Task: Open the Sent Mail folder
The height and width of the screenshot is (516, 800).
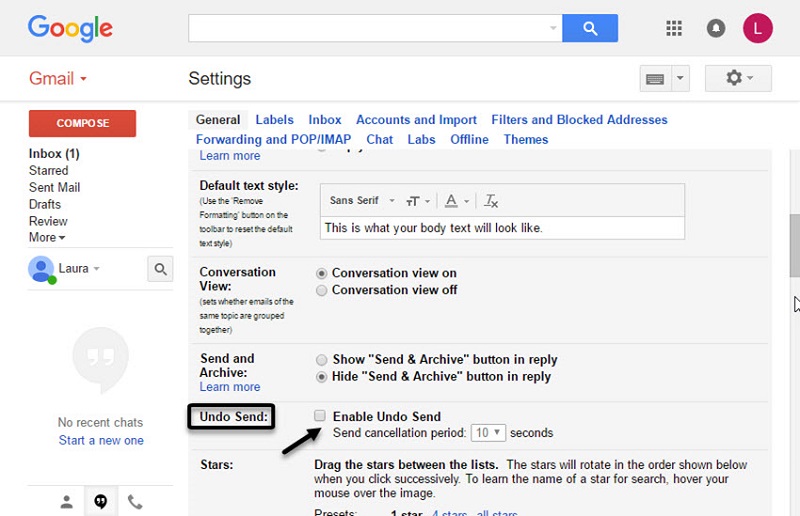Action: (55, 187)
